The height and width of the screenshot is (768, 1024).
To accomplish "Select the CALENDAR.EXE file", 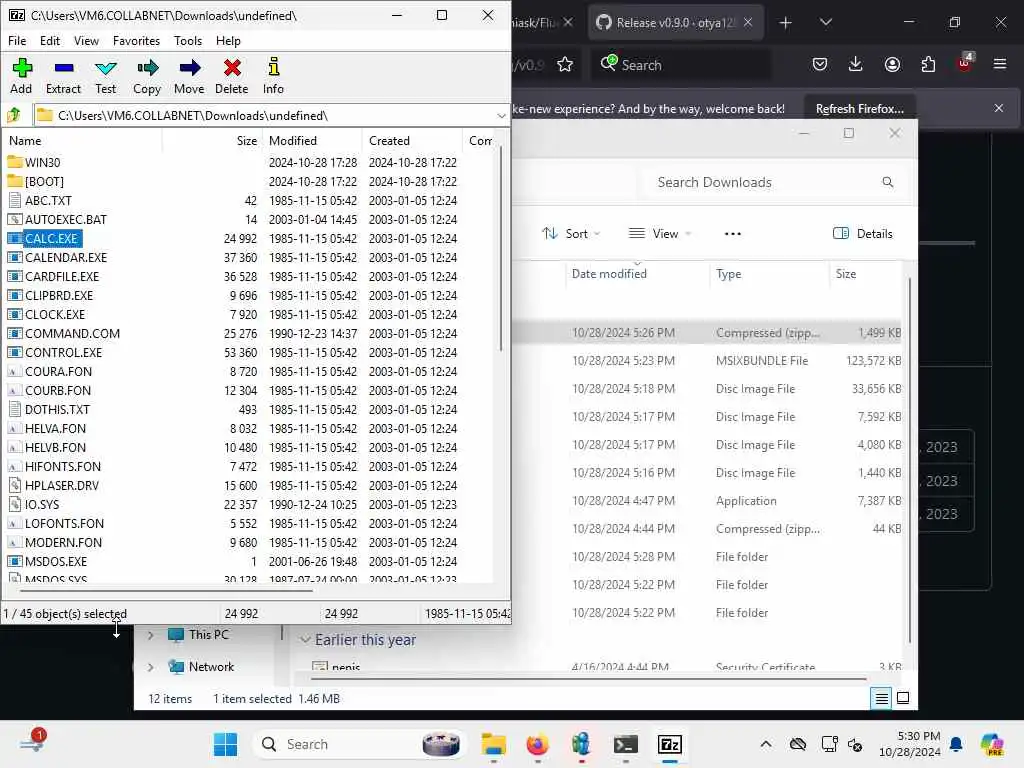I will pyautogui.click(x=65, y=257).
